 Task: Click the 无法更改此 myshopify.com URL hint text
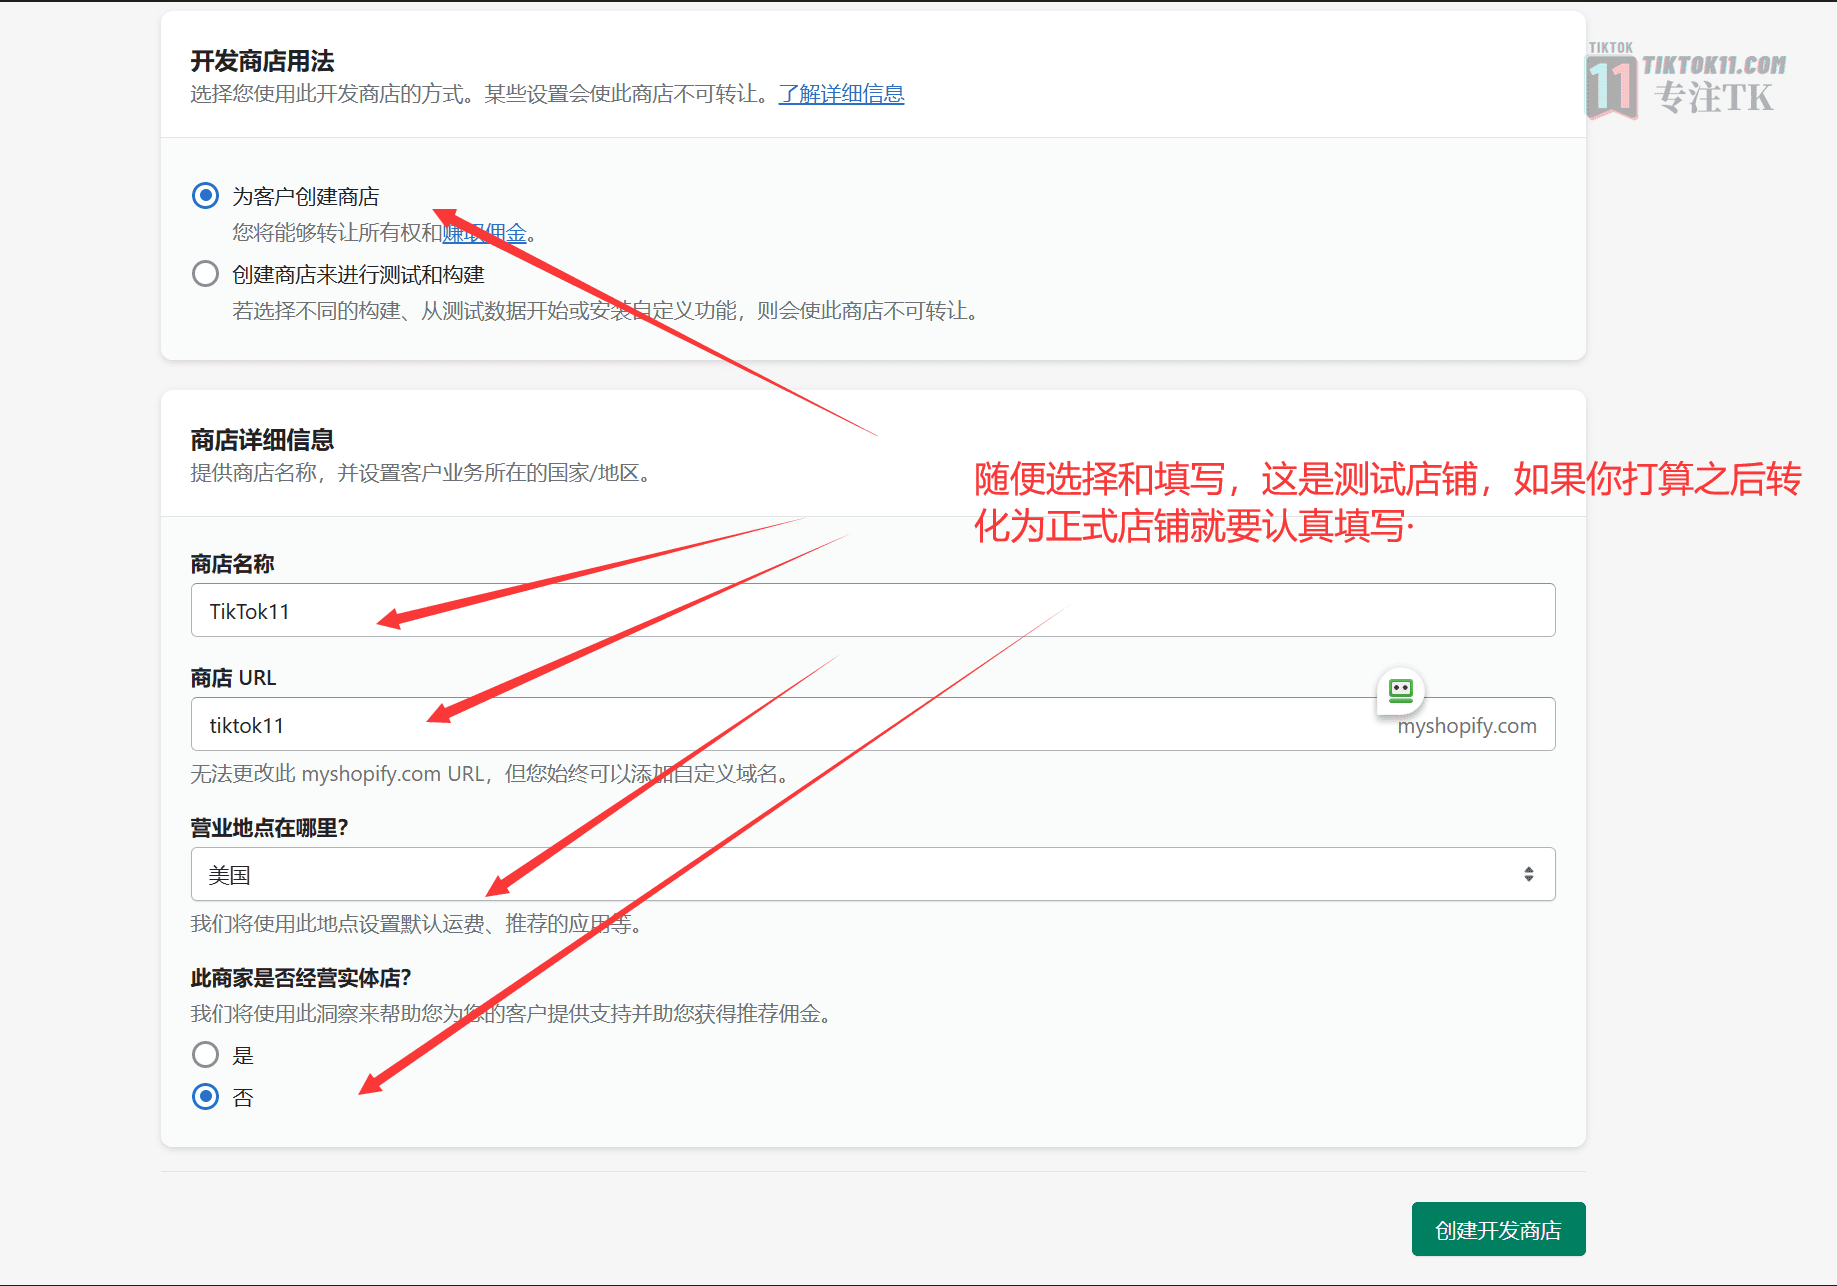[493, 774]
